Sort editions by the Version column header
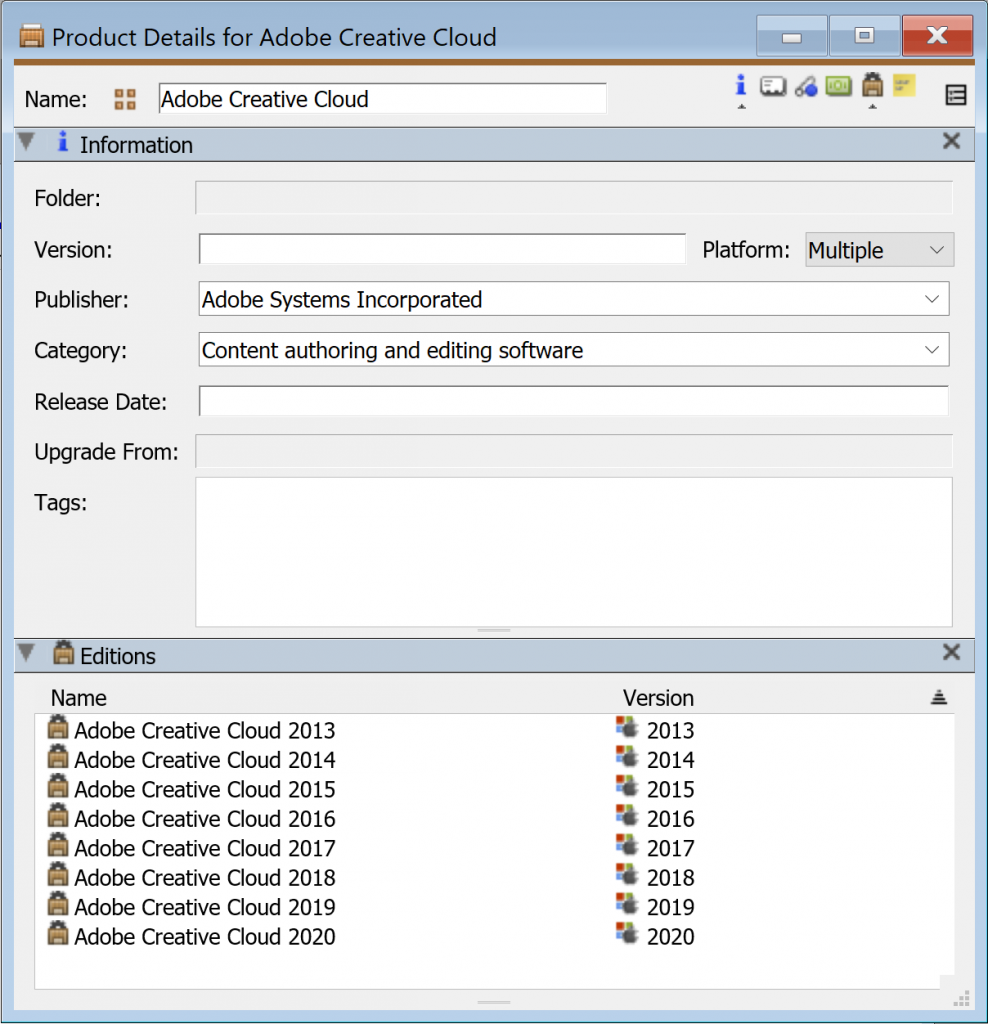 pos(658,698)
